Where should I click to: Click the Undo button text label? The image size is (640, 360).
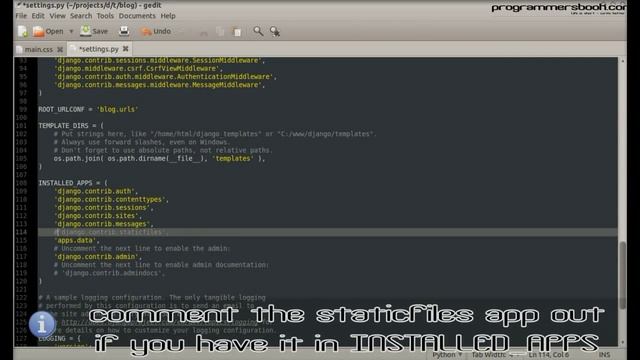click(x=162, y=31)
